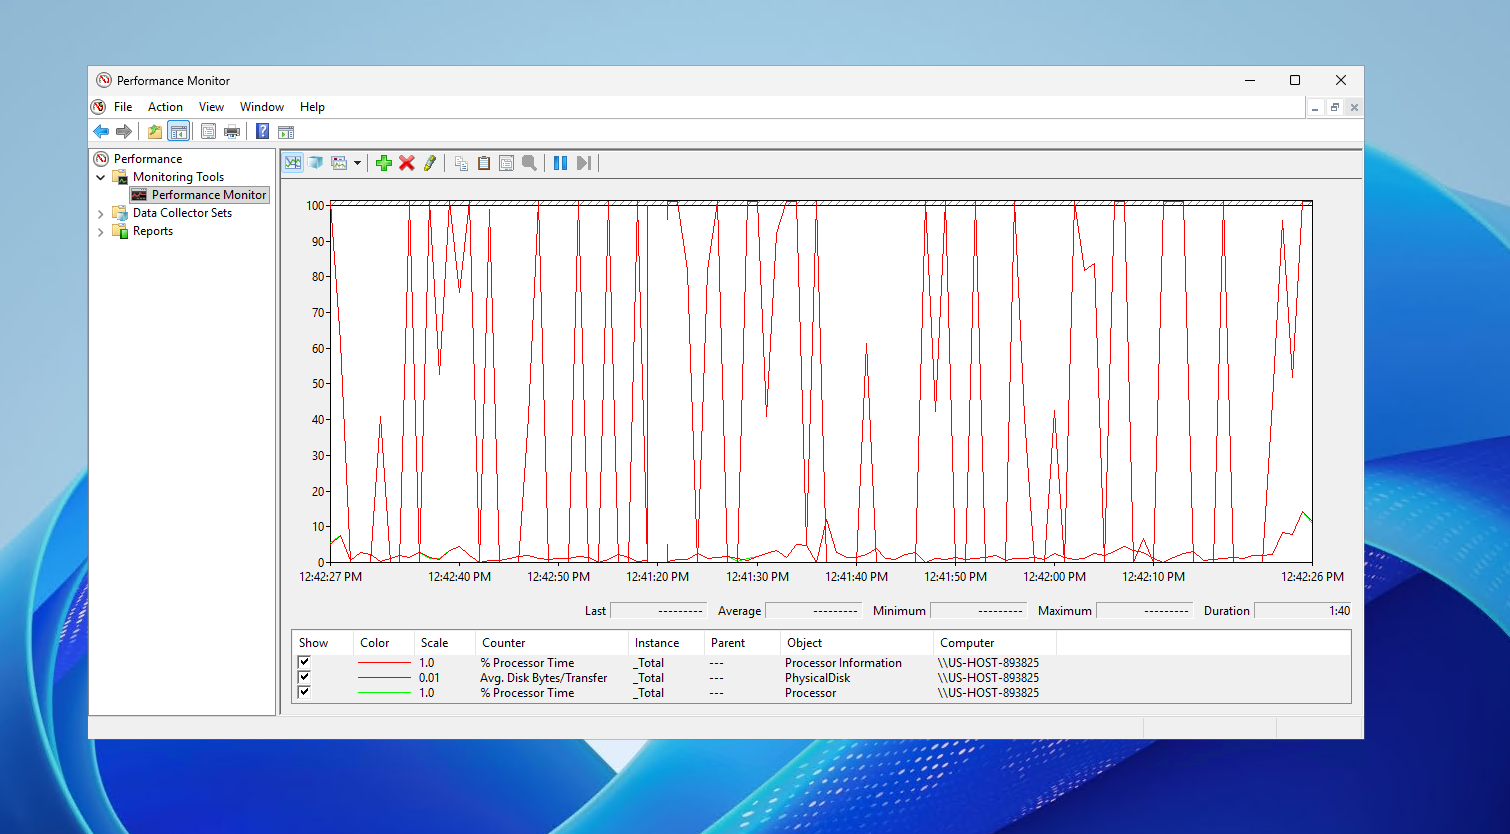This screenshot has width=1510, height=834.
Task: Click the Last value field
Action: (x=658, y=610)
